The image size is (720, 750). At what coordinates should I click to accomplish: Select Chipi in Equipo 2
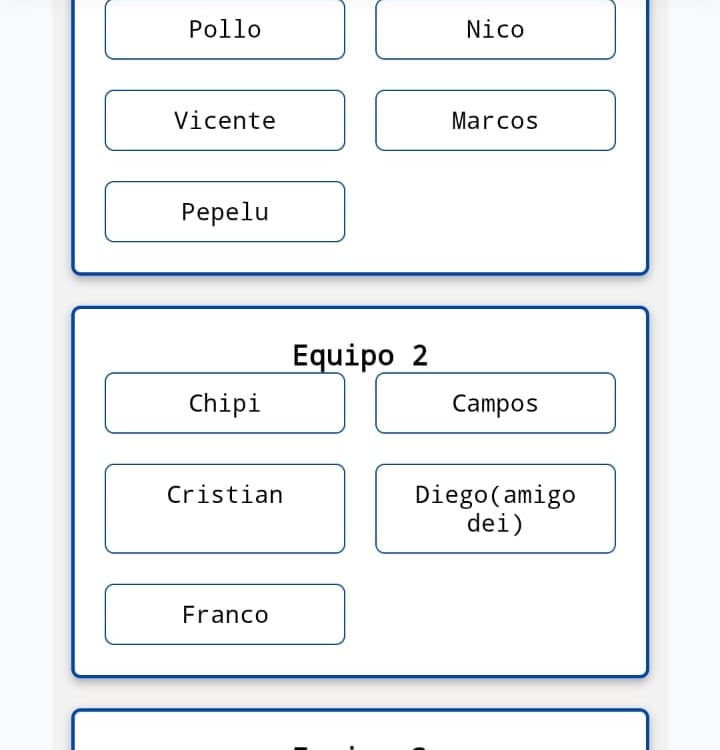(x=225, y=403)
